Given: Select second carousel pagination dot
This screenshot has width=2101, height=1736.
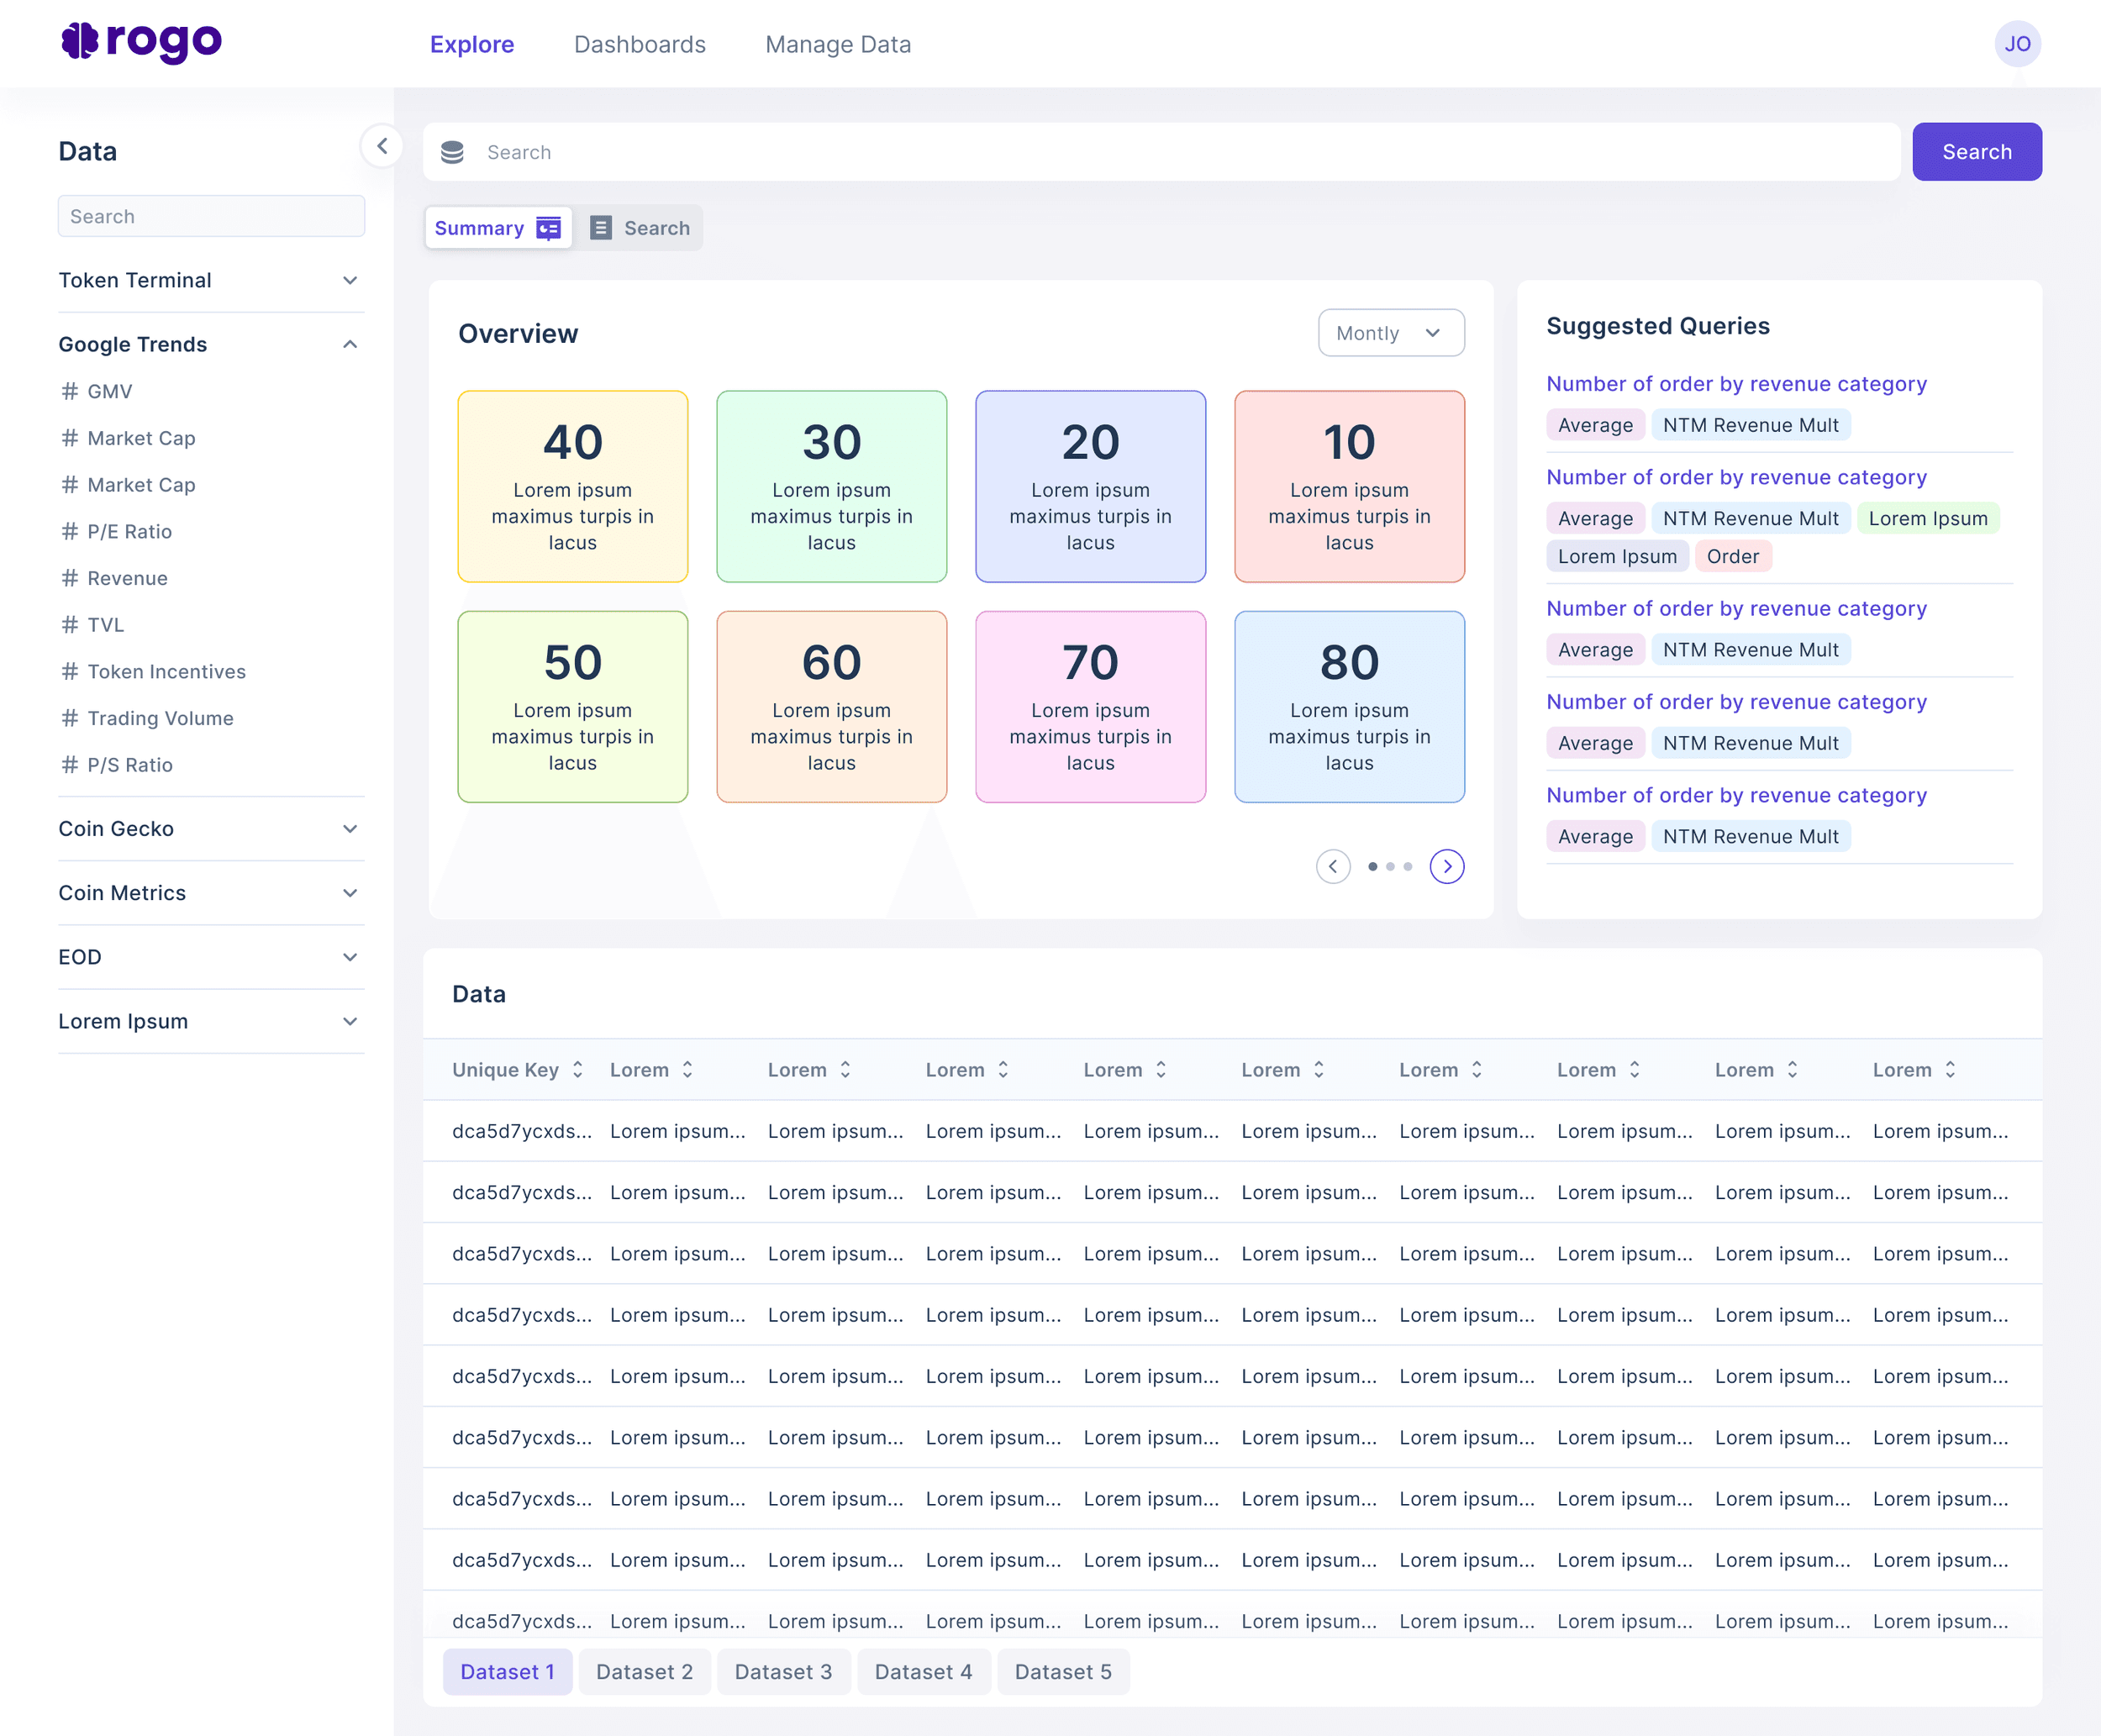Looking at the screenshot, I should (1390, 866).
